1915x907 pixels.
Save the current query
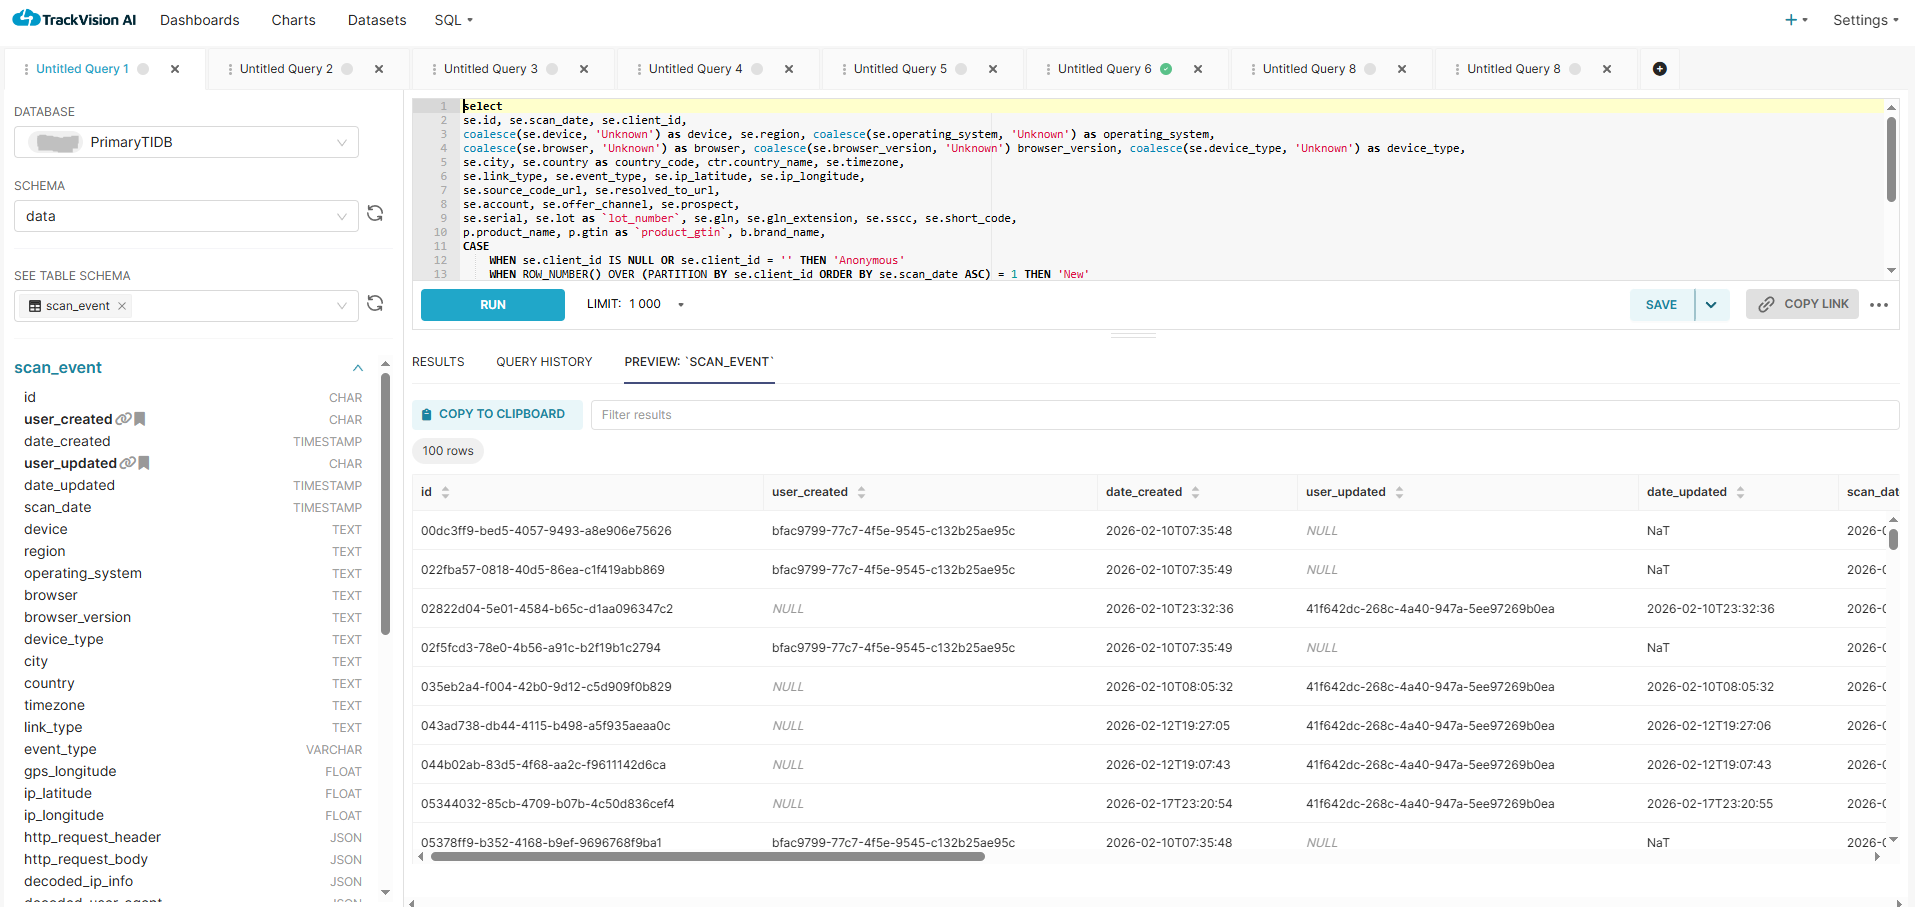(x=1661, y=305)
